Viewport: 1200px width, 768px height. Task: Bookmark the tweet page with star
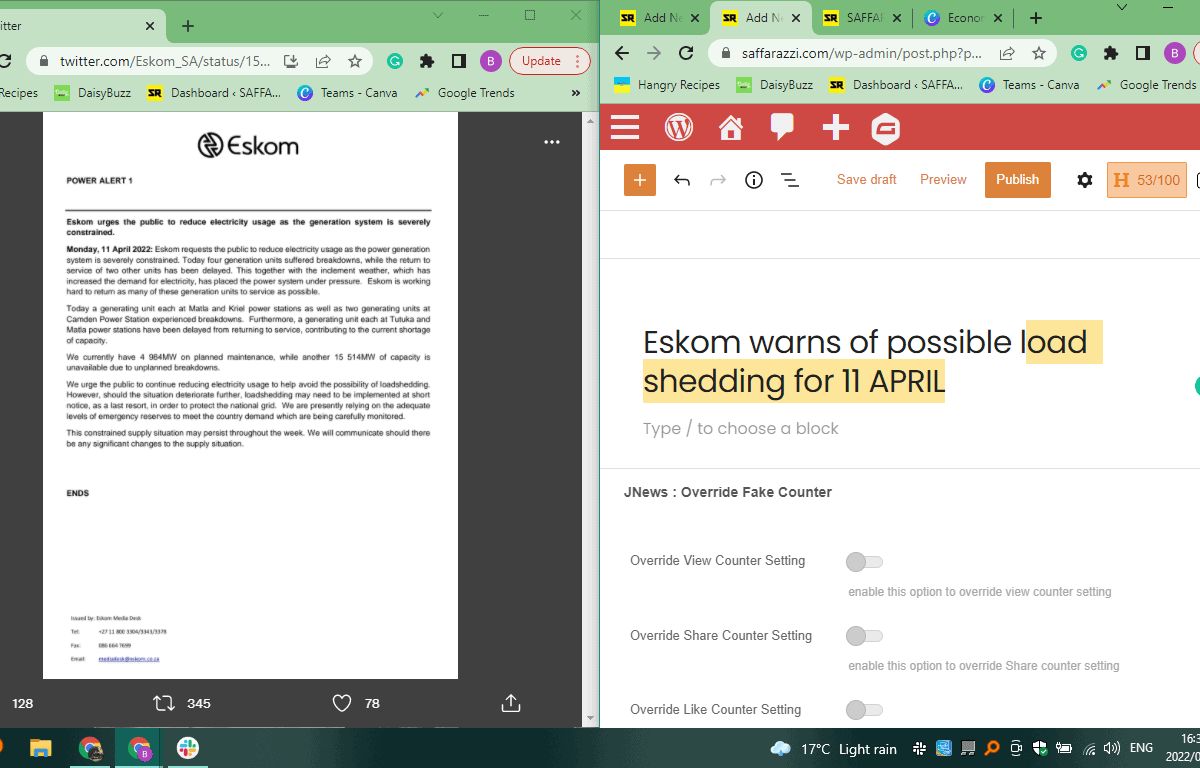coord(355,61)
